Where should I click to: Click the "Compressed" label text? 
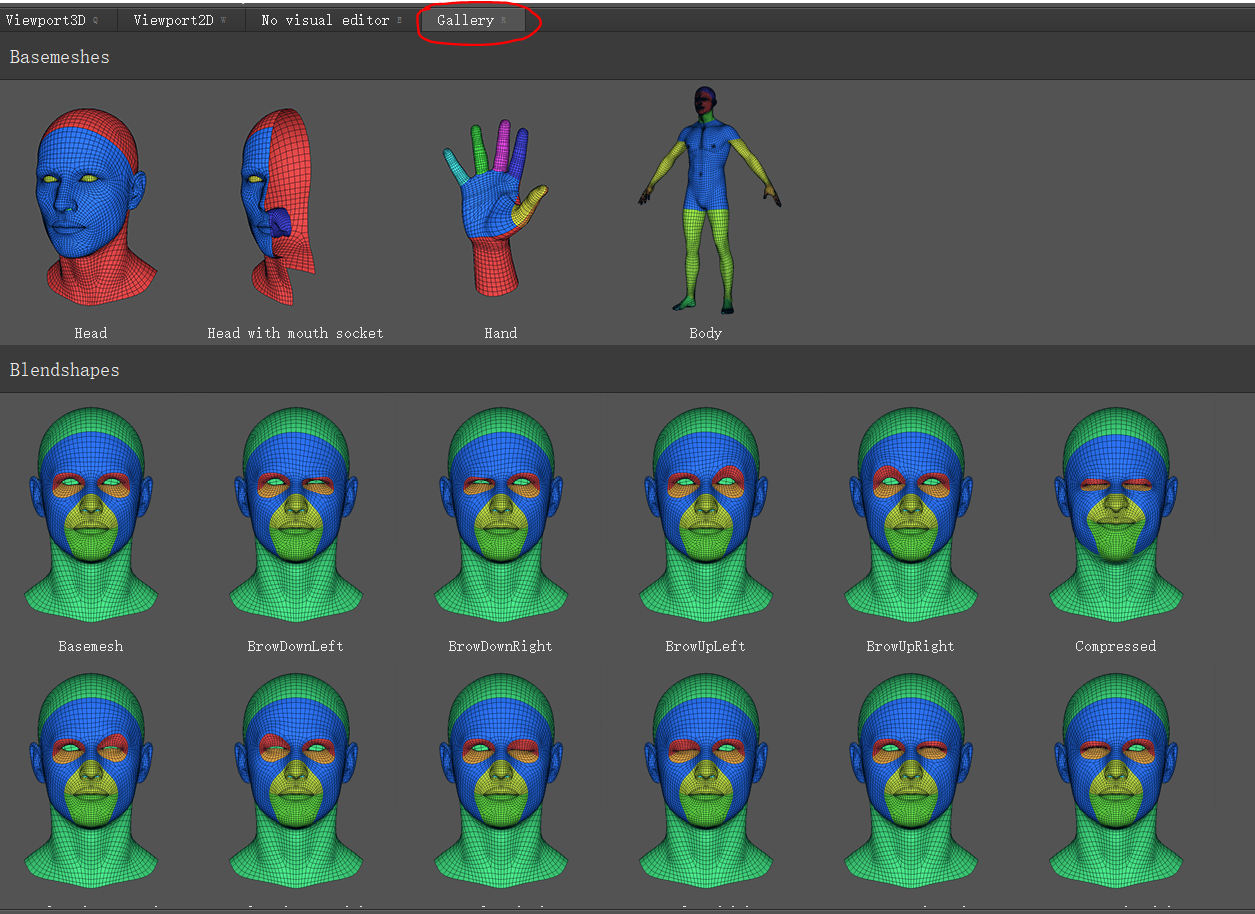pos(1115,646)
